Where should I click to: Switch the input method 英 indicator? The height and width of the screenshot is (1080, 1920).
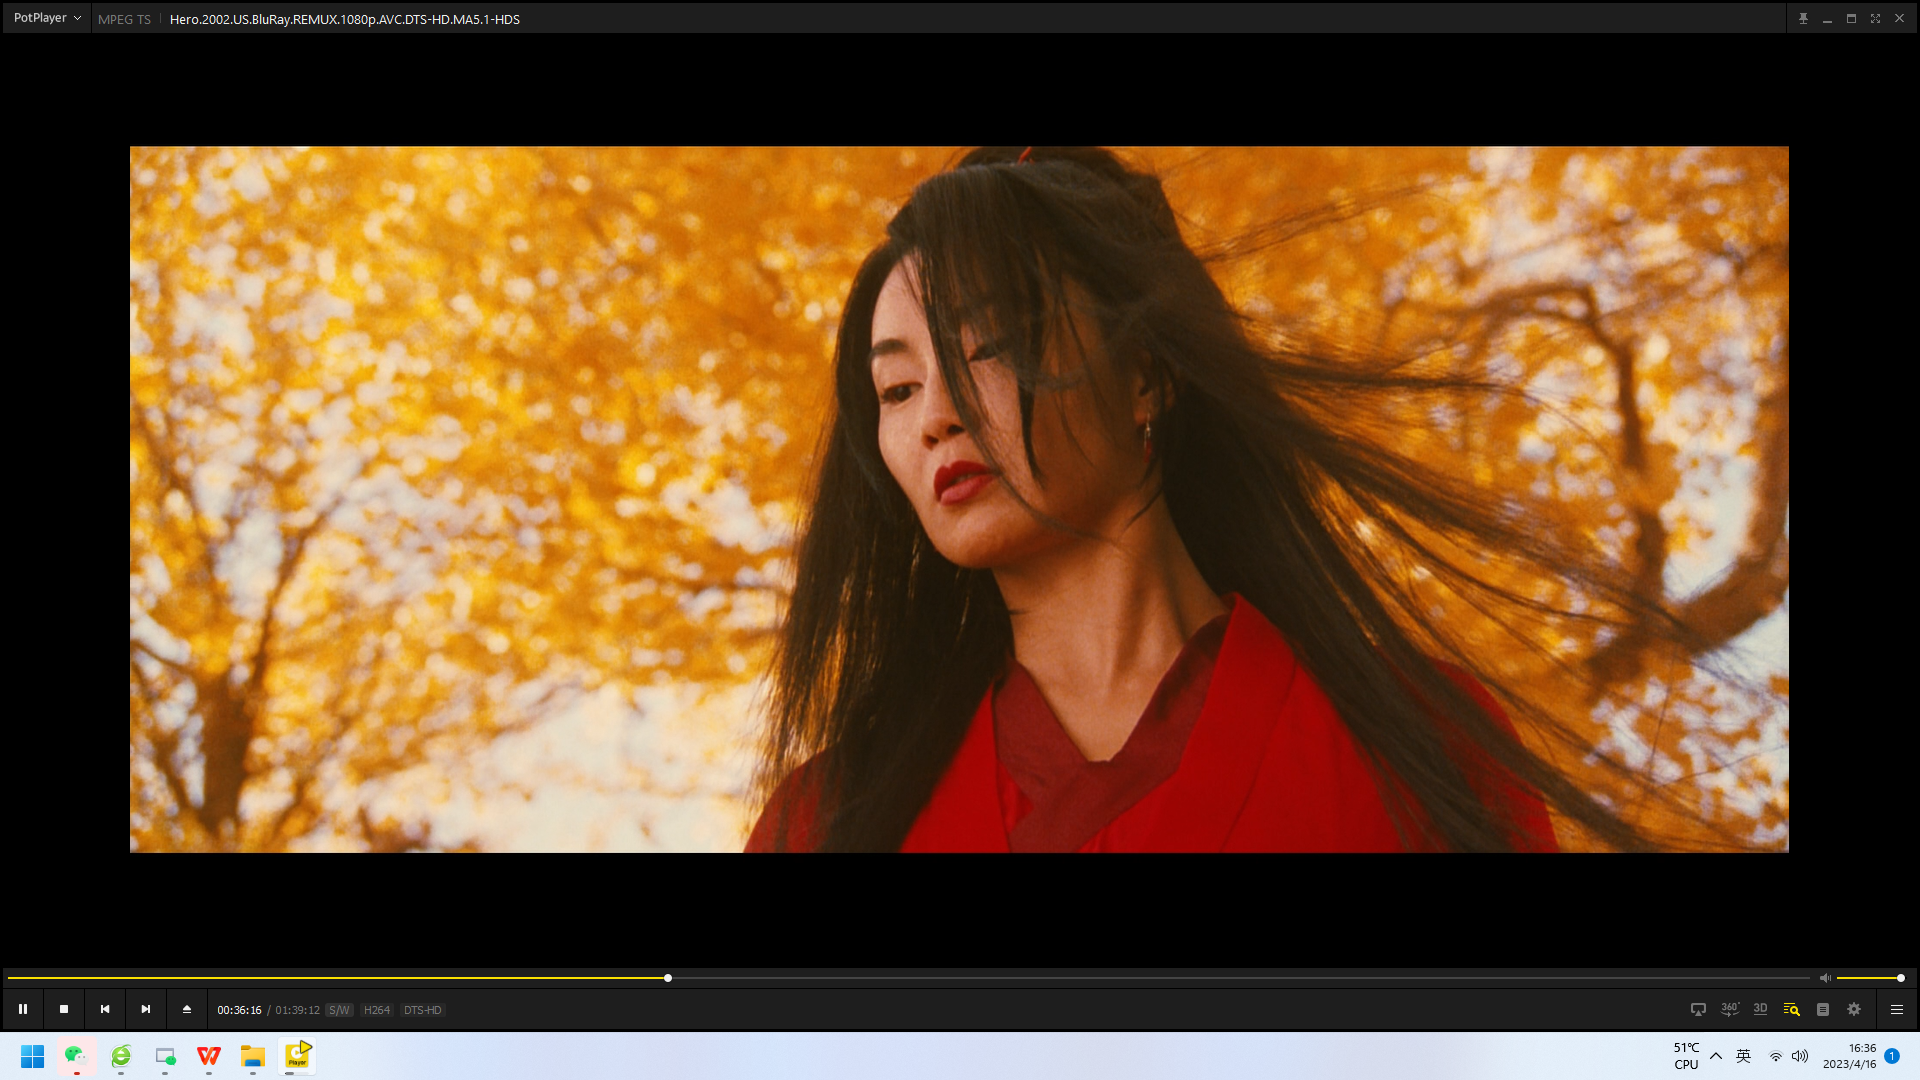pos(1743,1056)
